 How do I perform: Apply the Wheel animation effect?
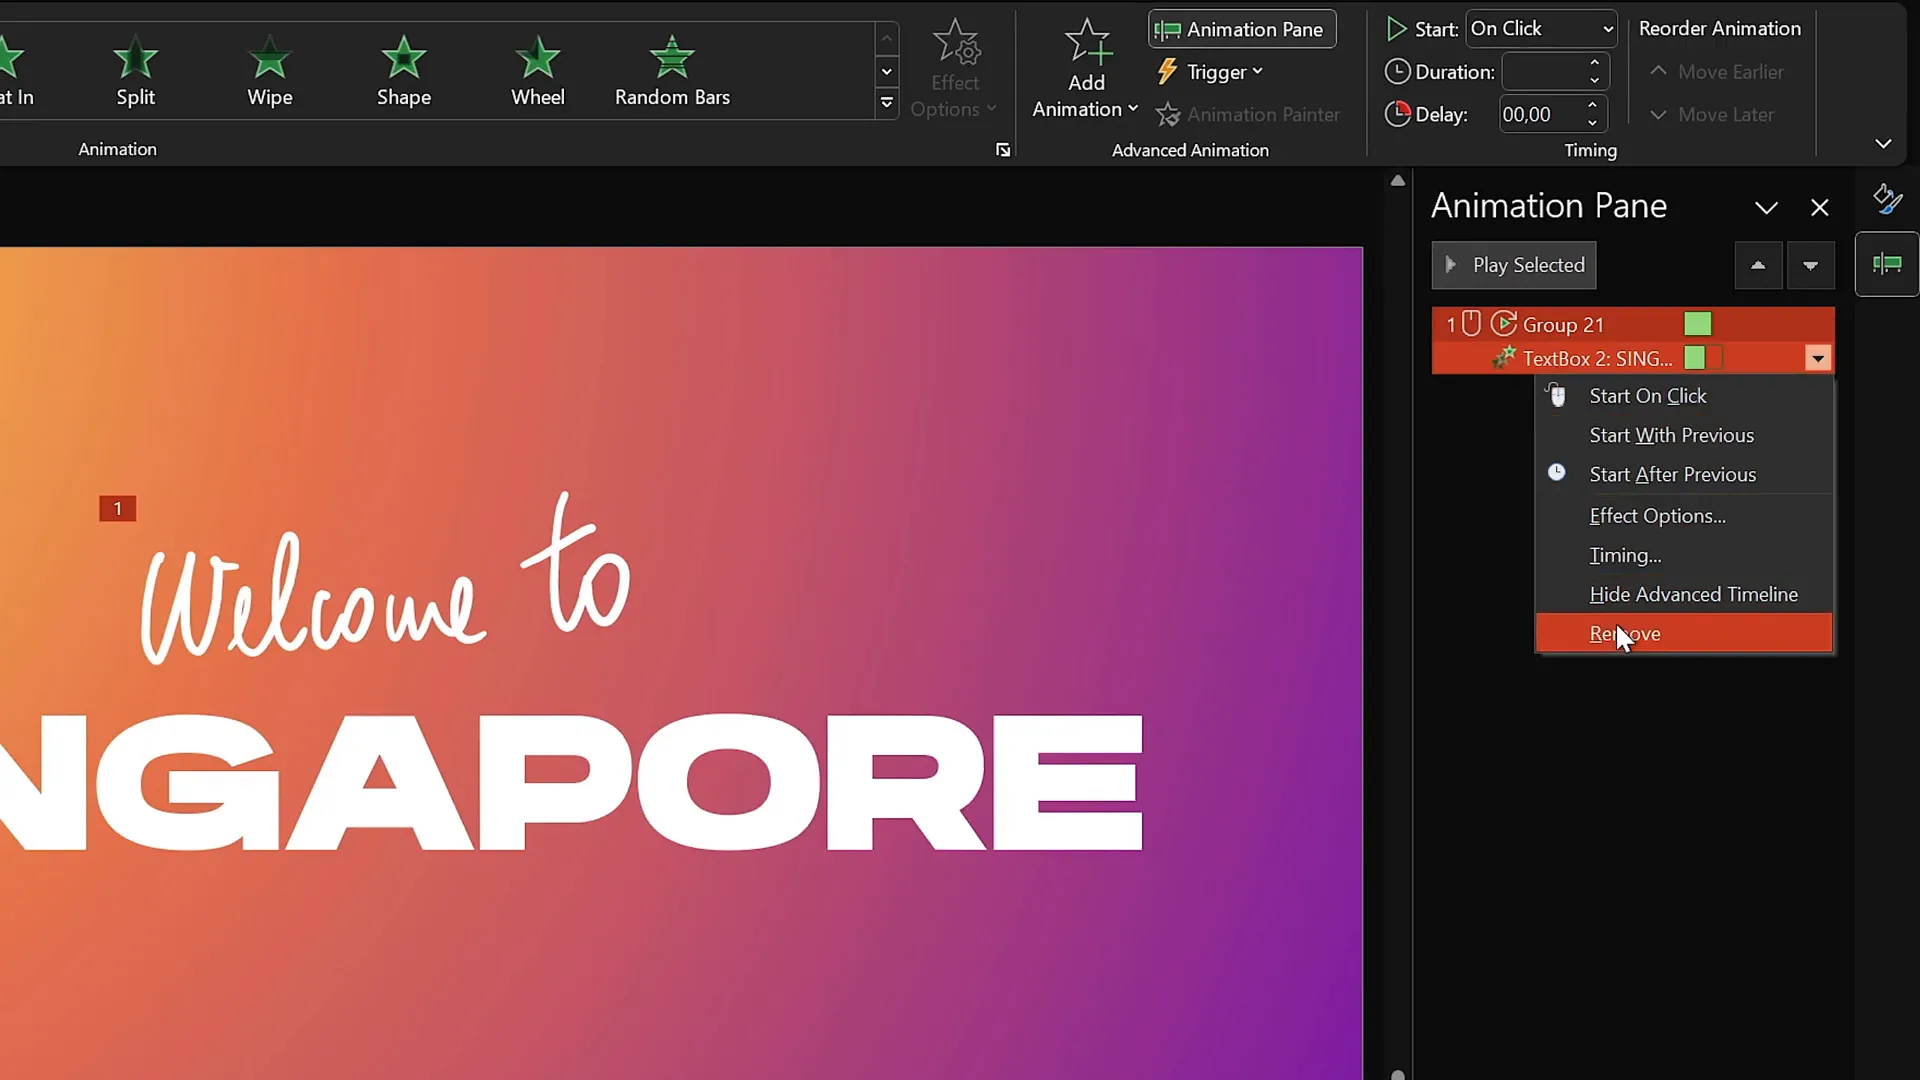(537, 70)
